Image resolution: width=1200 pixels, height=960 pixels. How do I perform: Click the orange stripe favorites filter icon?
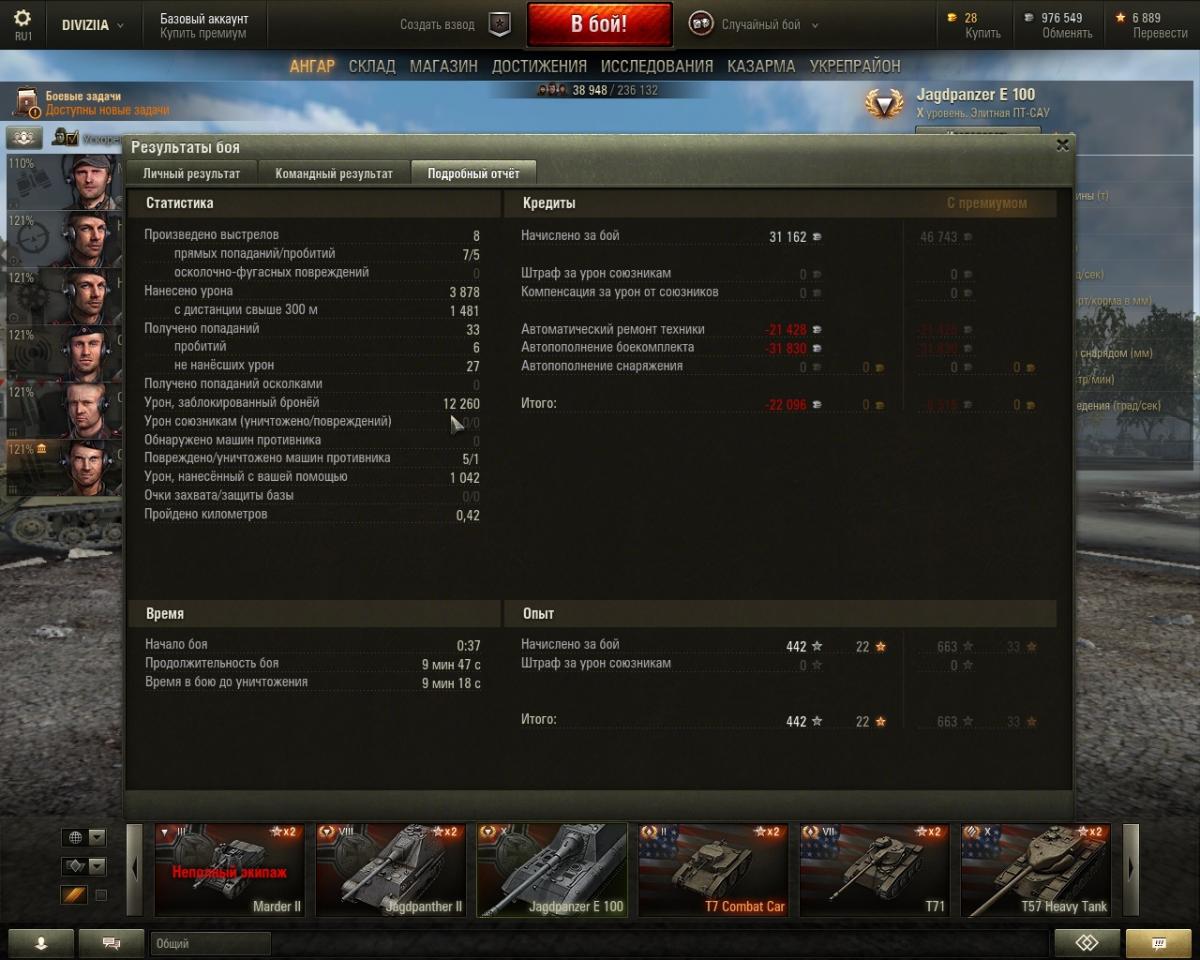point(73,895)
